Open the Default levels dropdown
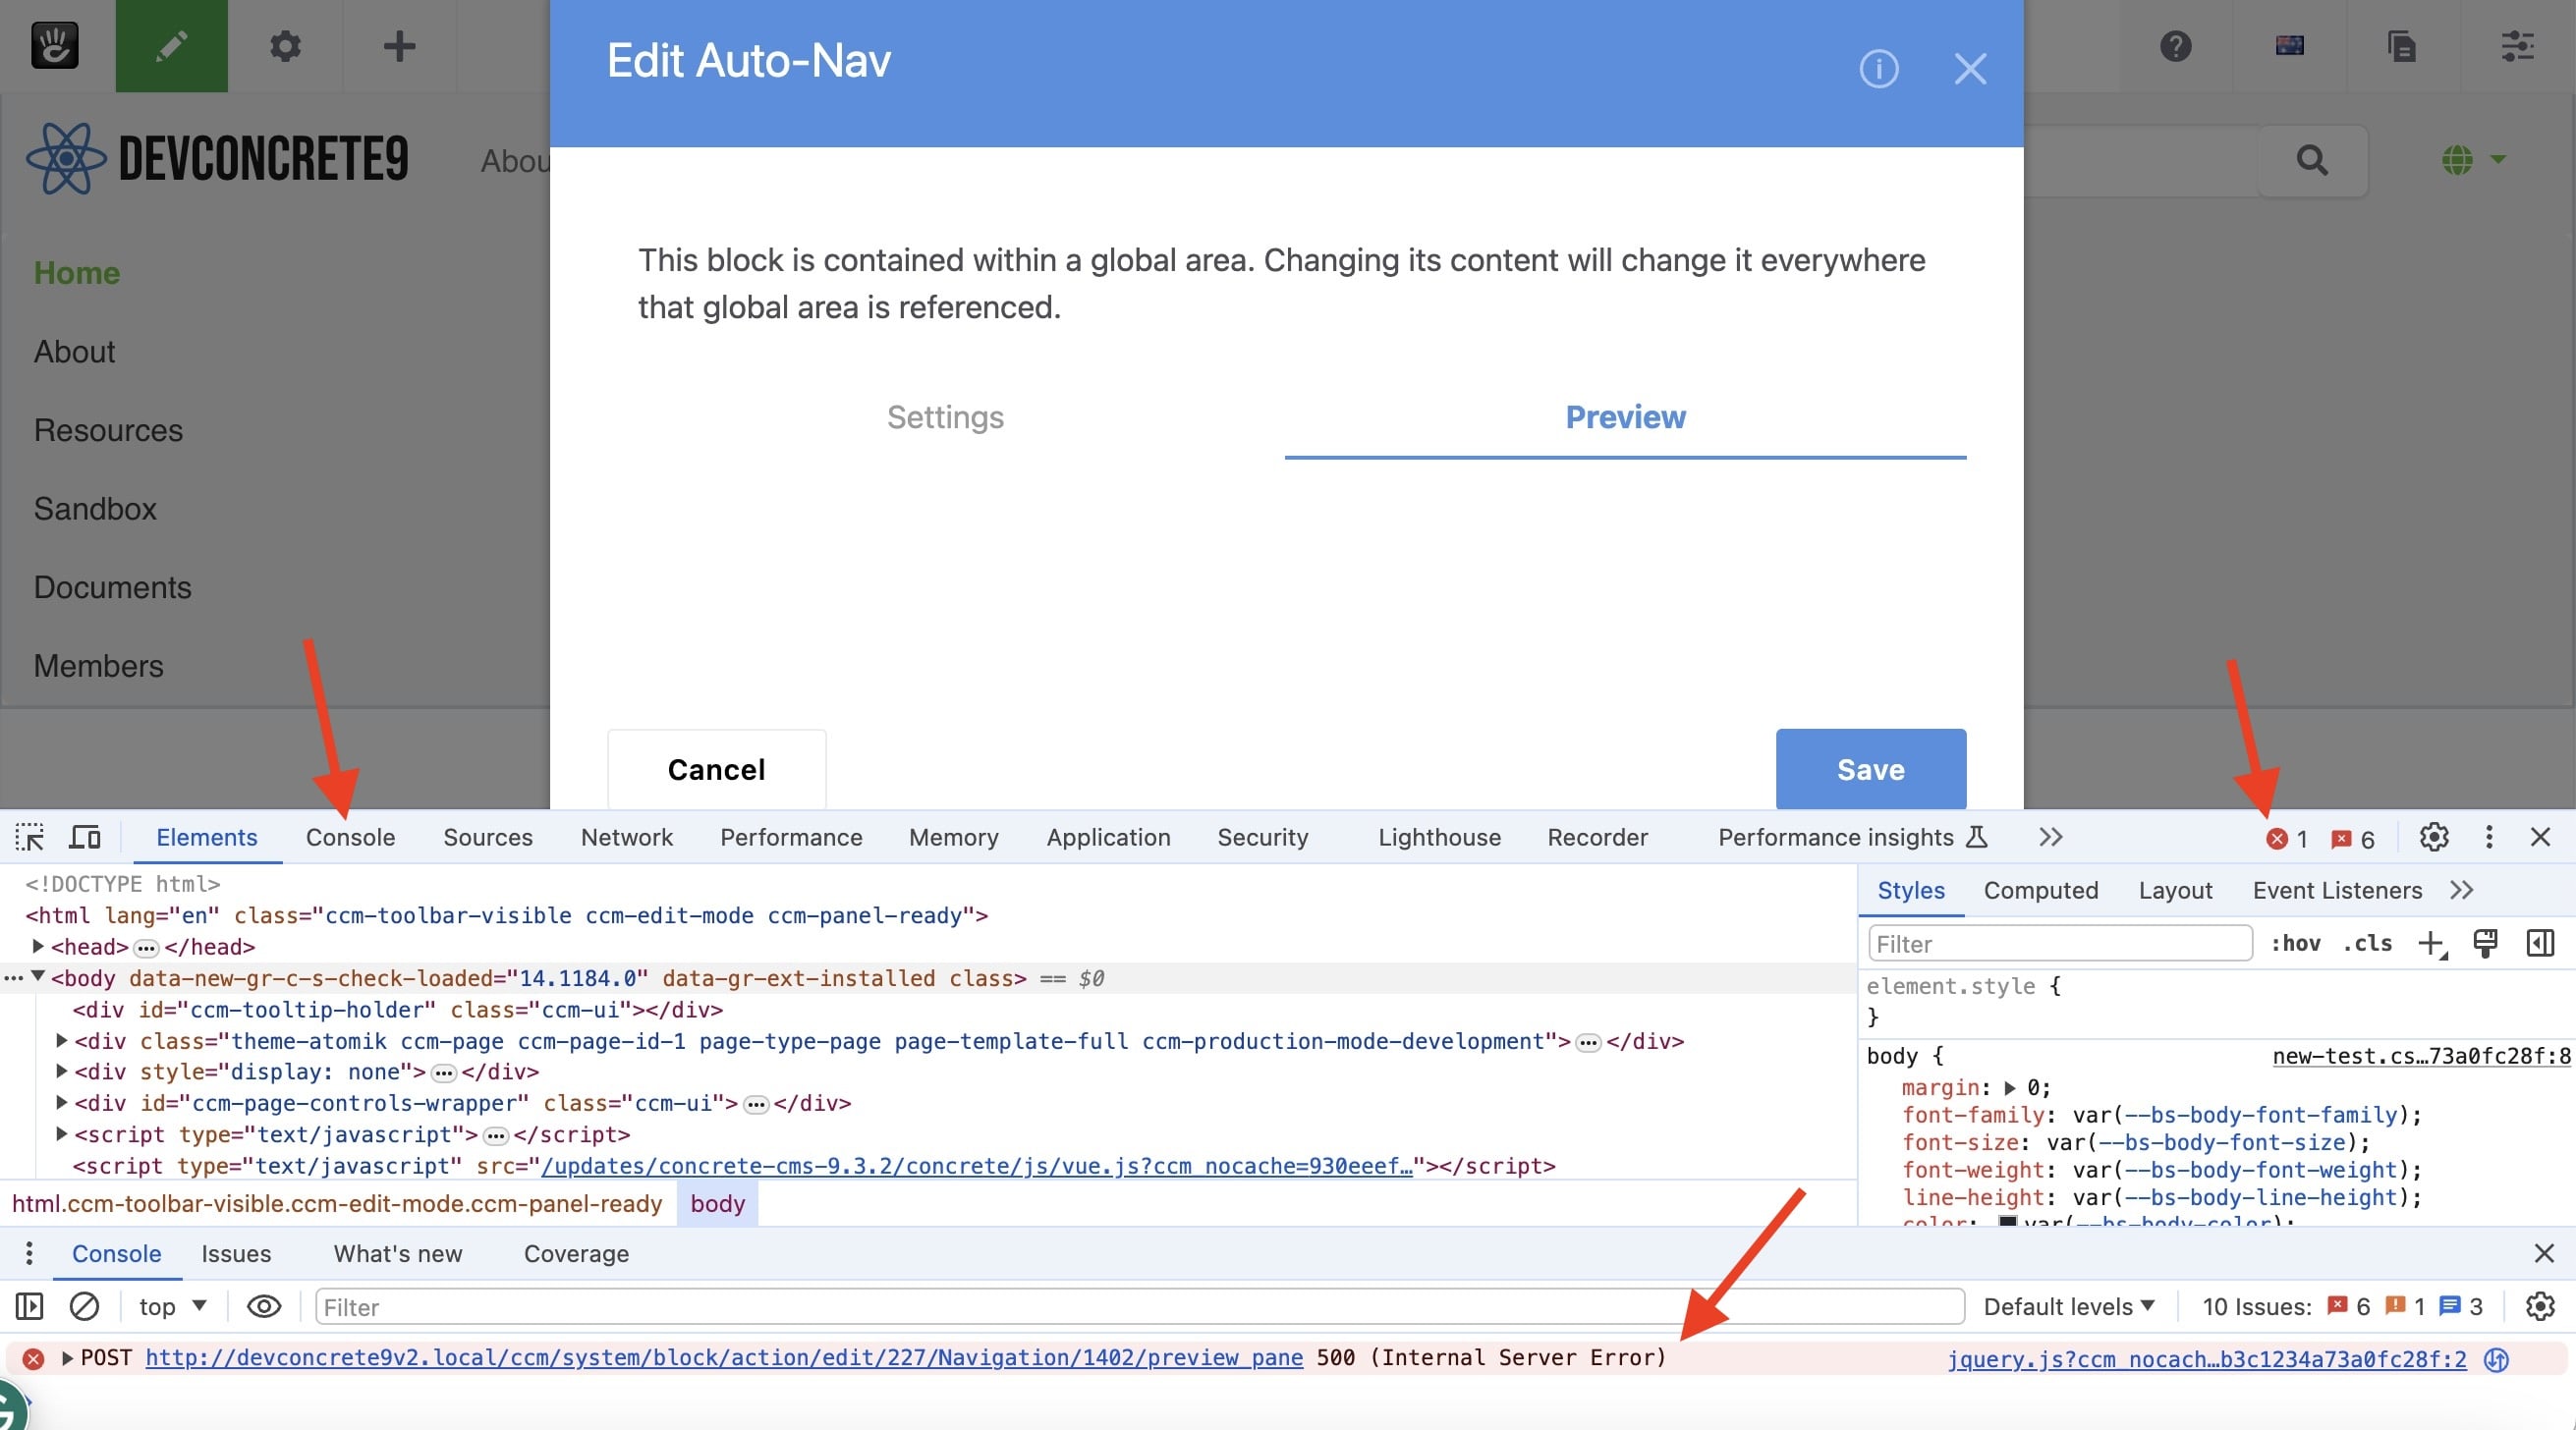Image resolution: width=2576 pixels, height=1430 pixels. (x=2068, y=1306)
